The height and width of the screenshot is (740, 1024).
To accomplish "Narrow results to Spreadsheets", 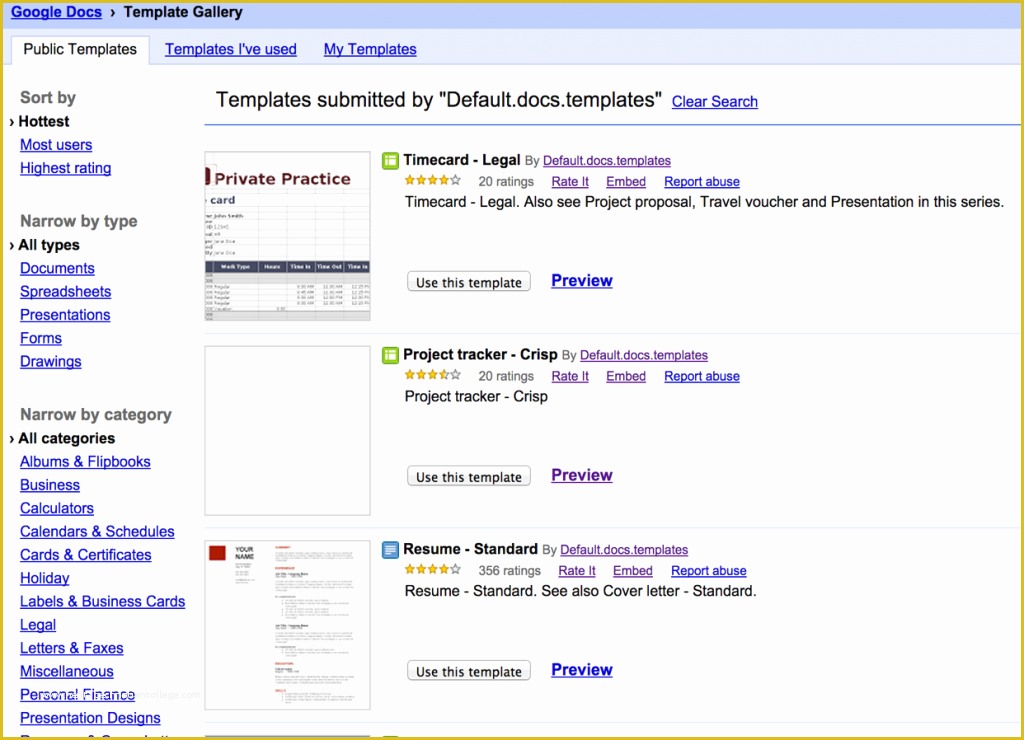I will click(65, 292).
